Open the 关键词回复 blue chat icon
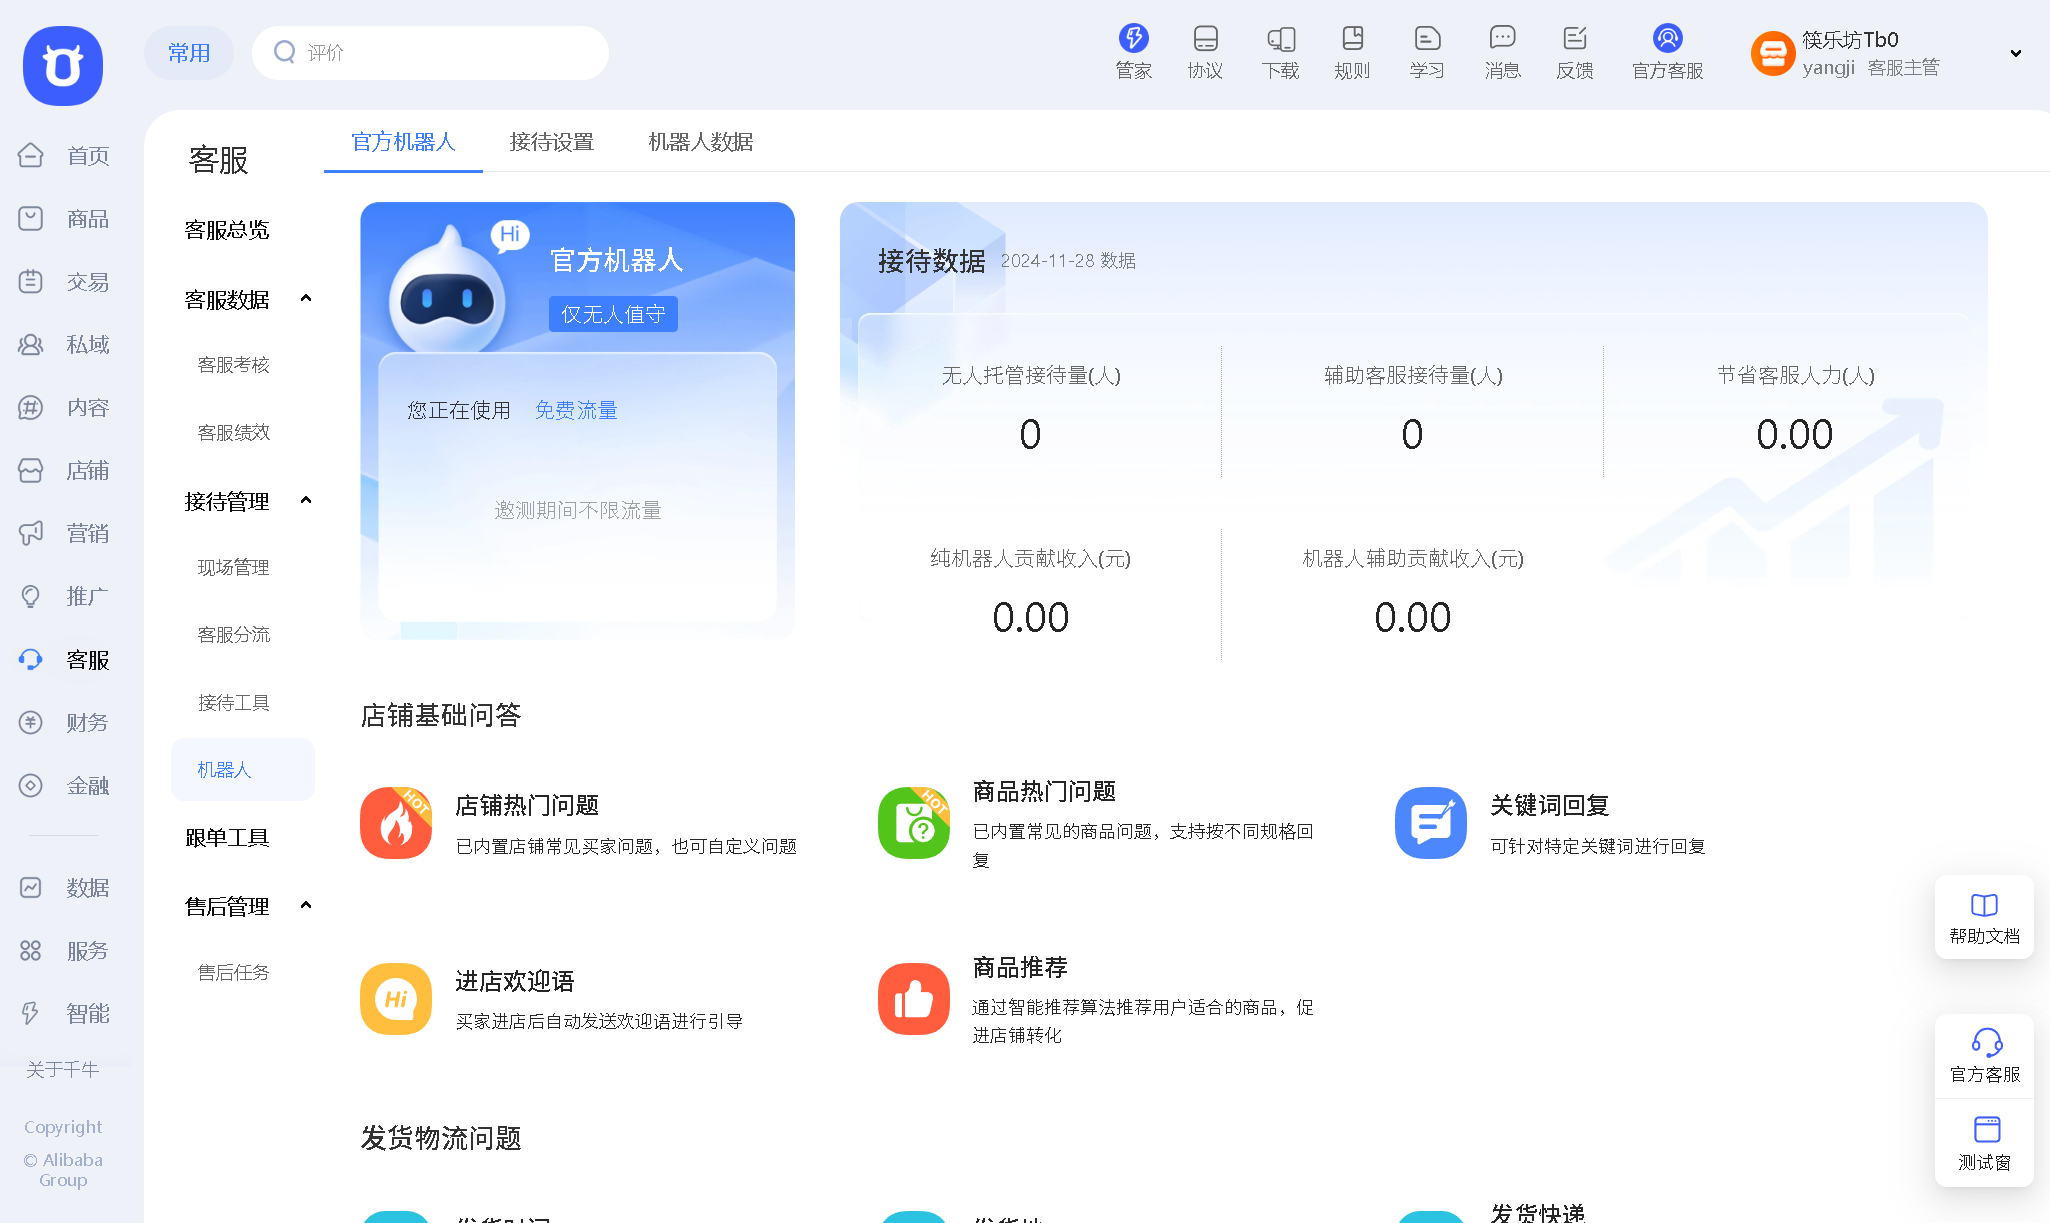2050x1223 pixels. (x=1431, y=823)
